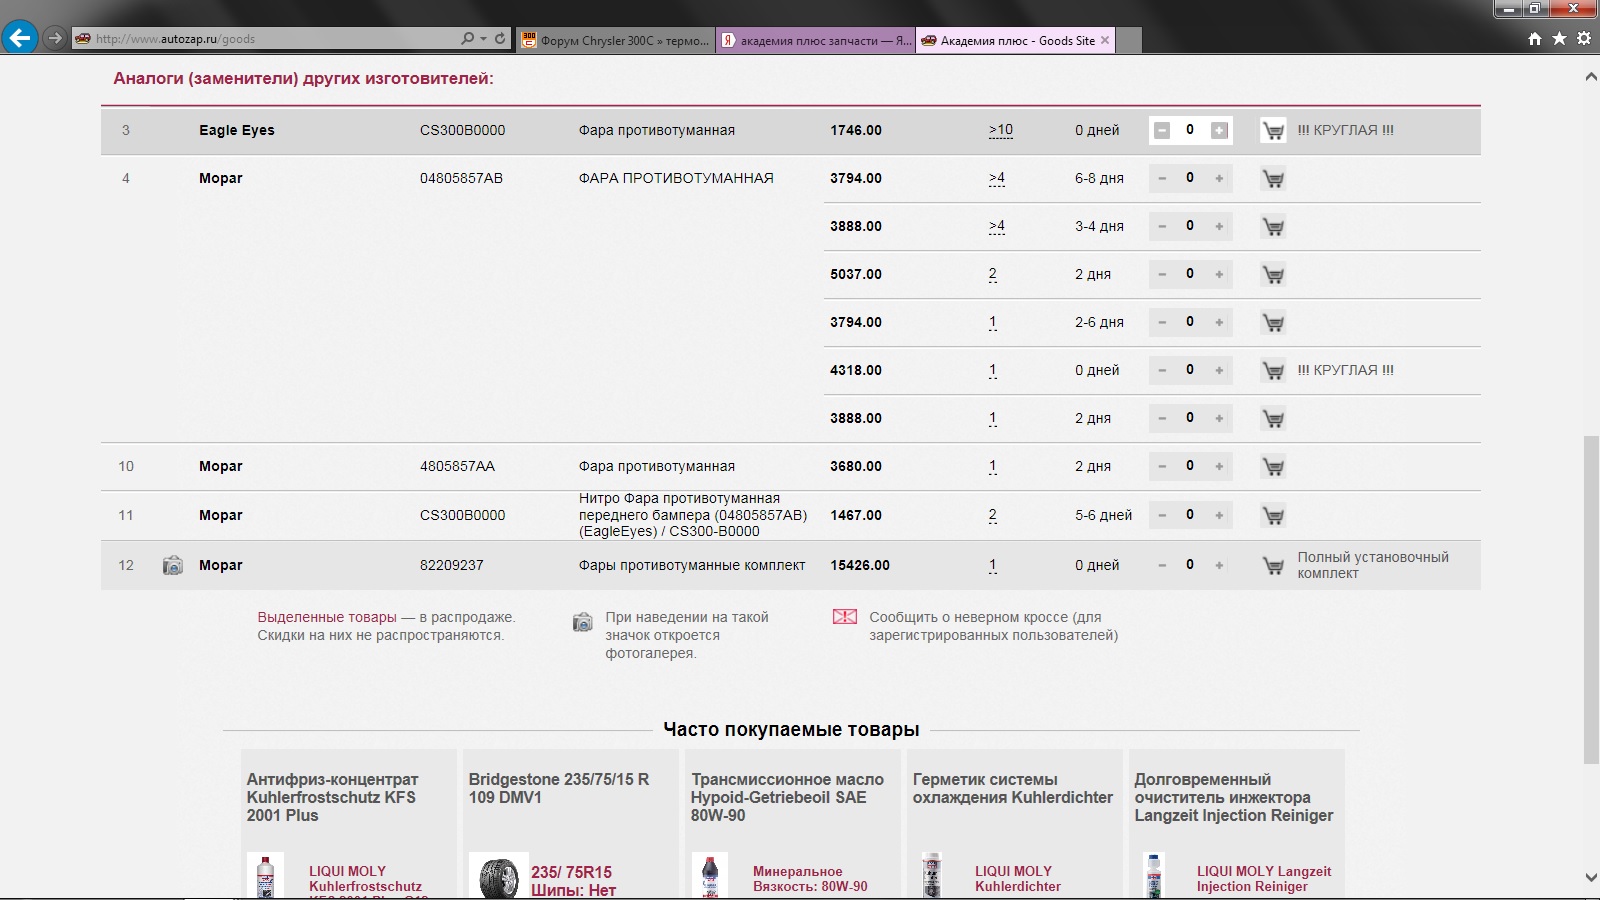This screenshot has width=1600, height=900.
Task: Add 3888.00 3-4 days offer to cart
Action: (x=1273, y=227)
